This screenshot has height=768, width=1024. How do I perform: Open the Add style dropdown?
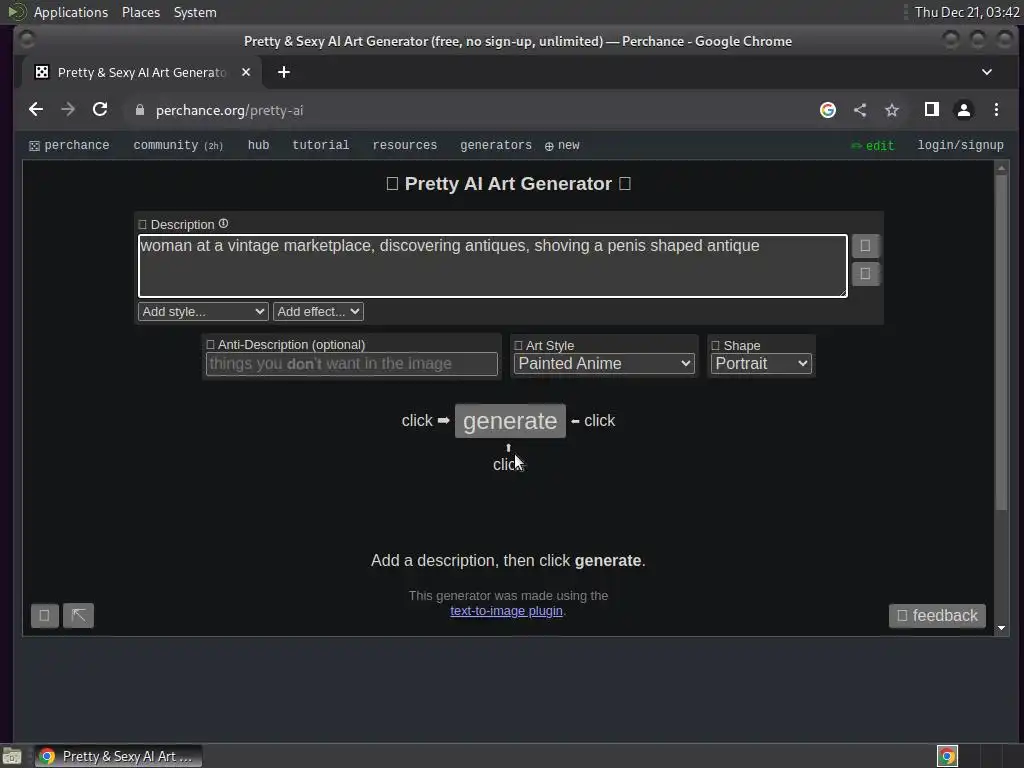pyautogui.click(x=203, y=312)
